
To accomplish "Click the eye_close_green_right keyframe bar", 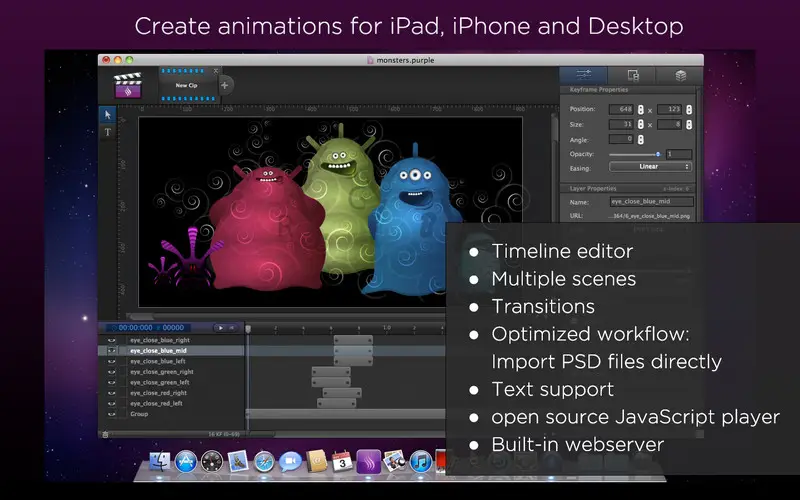I will tap(331, 371).
